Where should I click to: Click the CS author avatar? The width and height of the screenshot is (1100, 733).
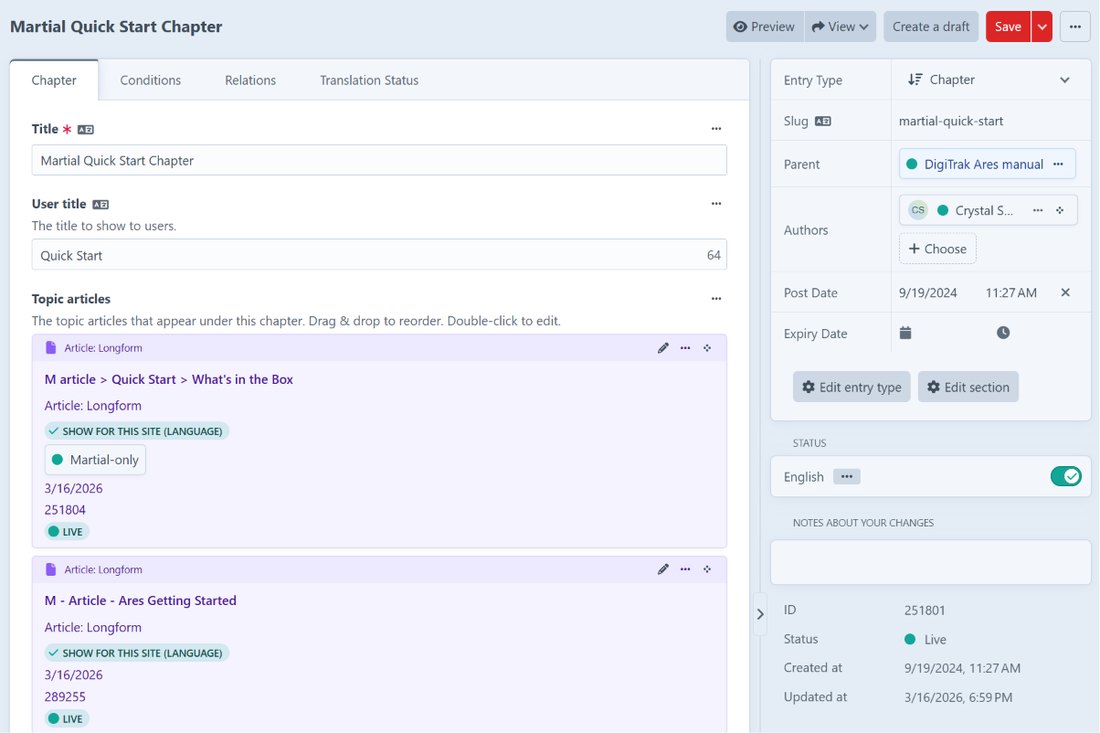click(918, 210)
